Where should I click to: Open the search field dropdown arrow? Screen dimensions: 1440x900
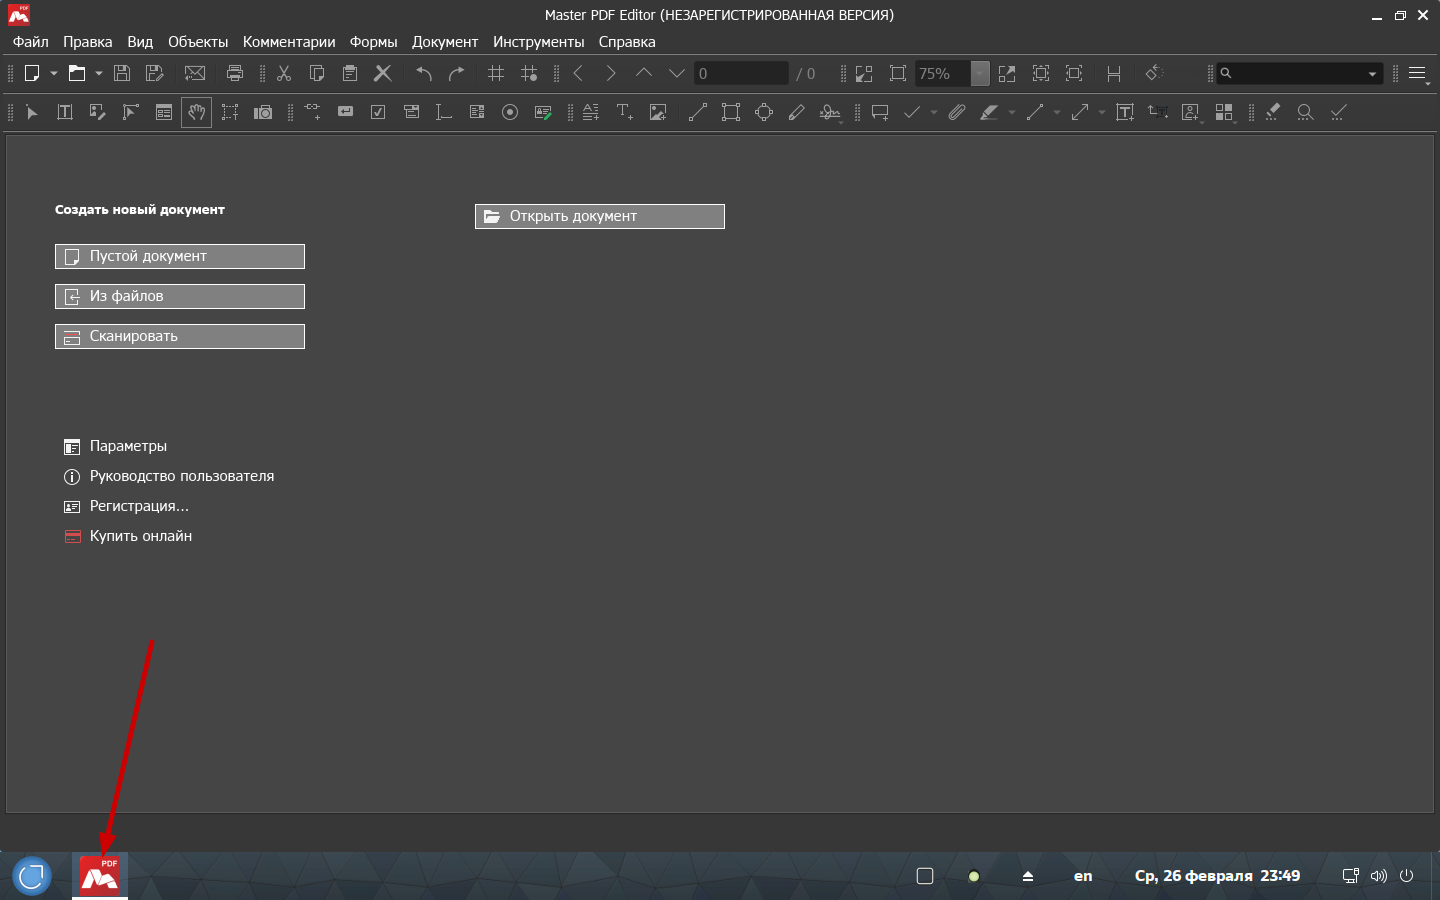(1372, 73)
